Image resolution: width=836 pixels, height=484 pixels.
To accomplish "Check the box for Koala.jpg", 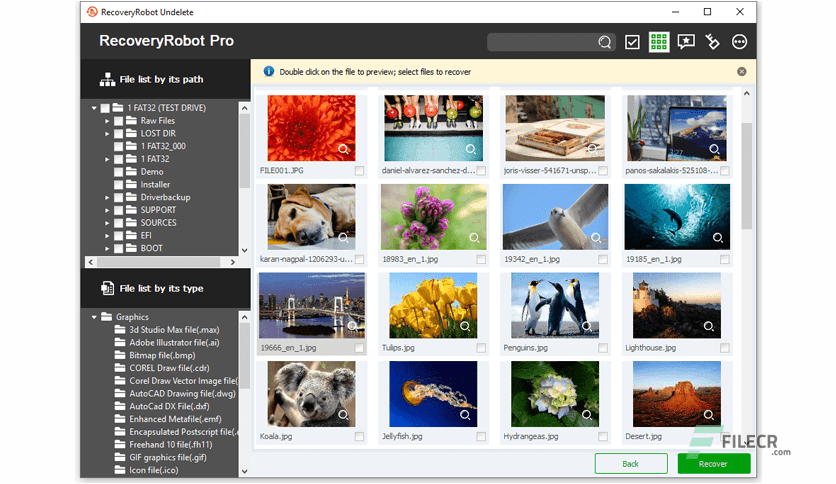I will [359, 436].
